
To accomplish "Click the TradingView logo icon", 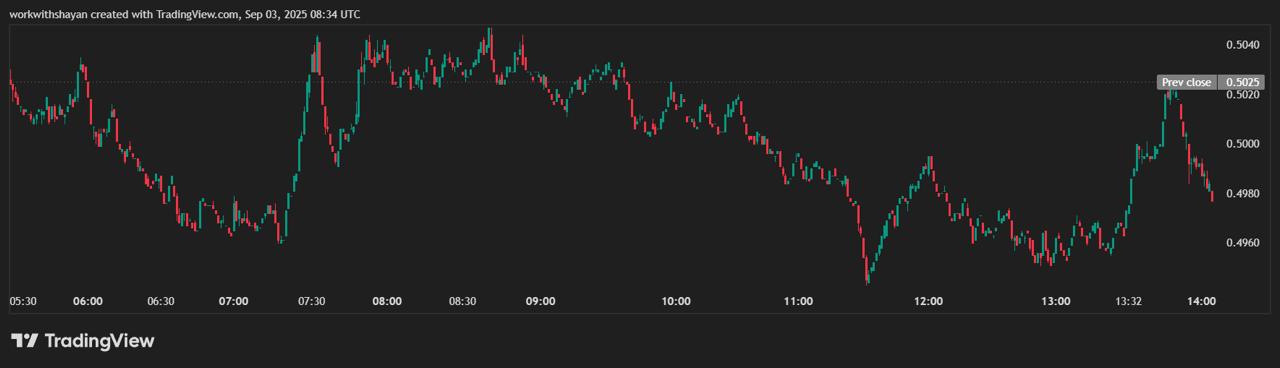I will tap(25, 341).
